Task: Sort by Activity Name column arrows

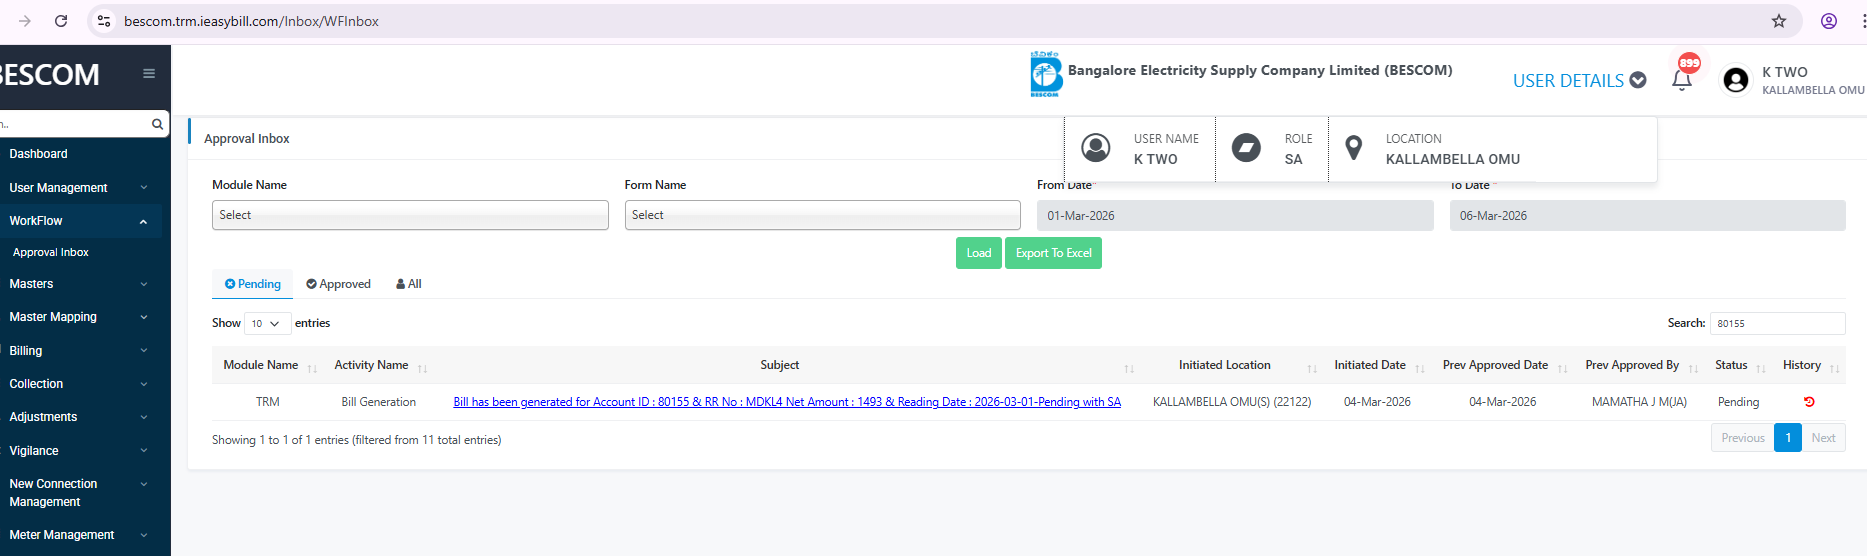Action: coord(422,369)
